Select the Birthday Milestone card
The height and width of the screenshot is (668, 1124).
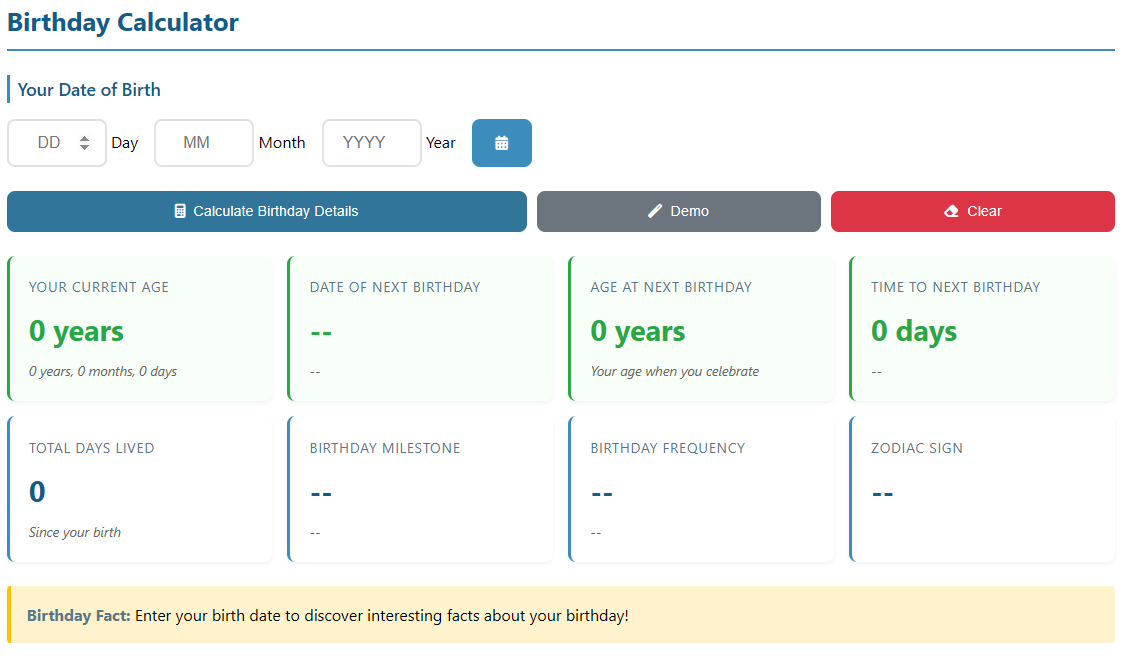[420, 490]
